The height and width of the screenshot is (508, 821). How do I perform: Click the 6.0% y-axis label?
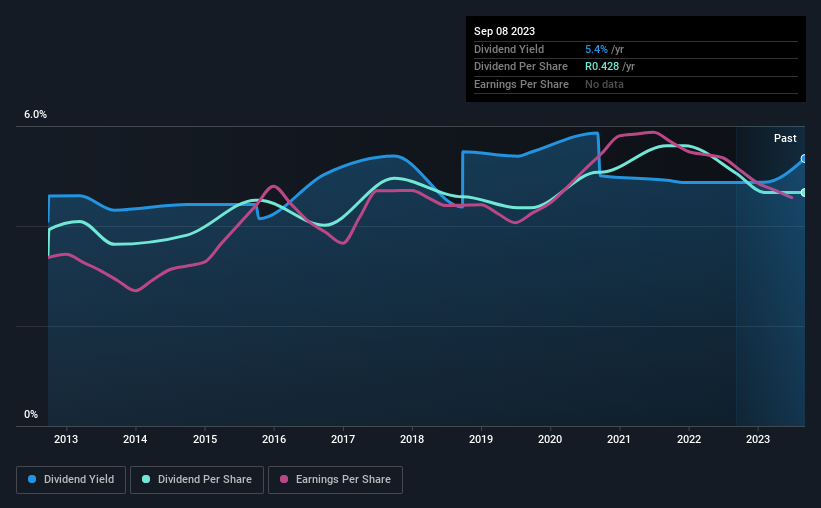(35, 115)
